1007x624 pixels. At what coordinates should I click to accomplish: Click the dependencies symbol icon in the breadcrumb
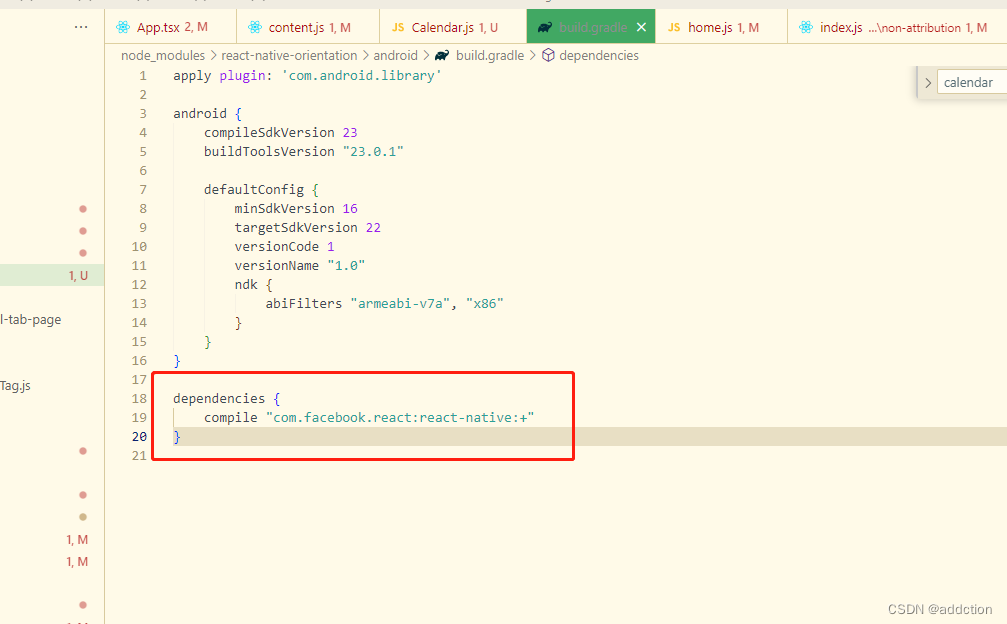tap(548, 55)
